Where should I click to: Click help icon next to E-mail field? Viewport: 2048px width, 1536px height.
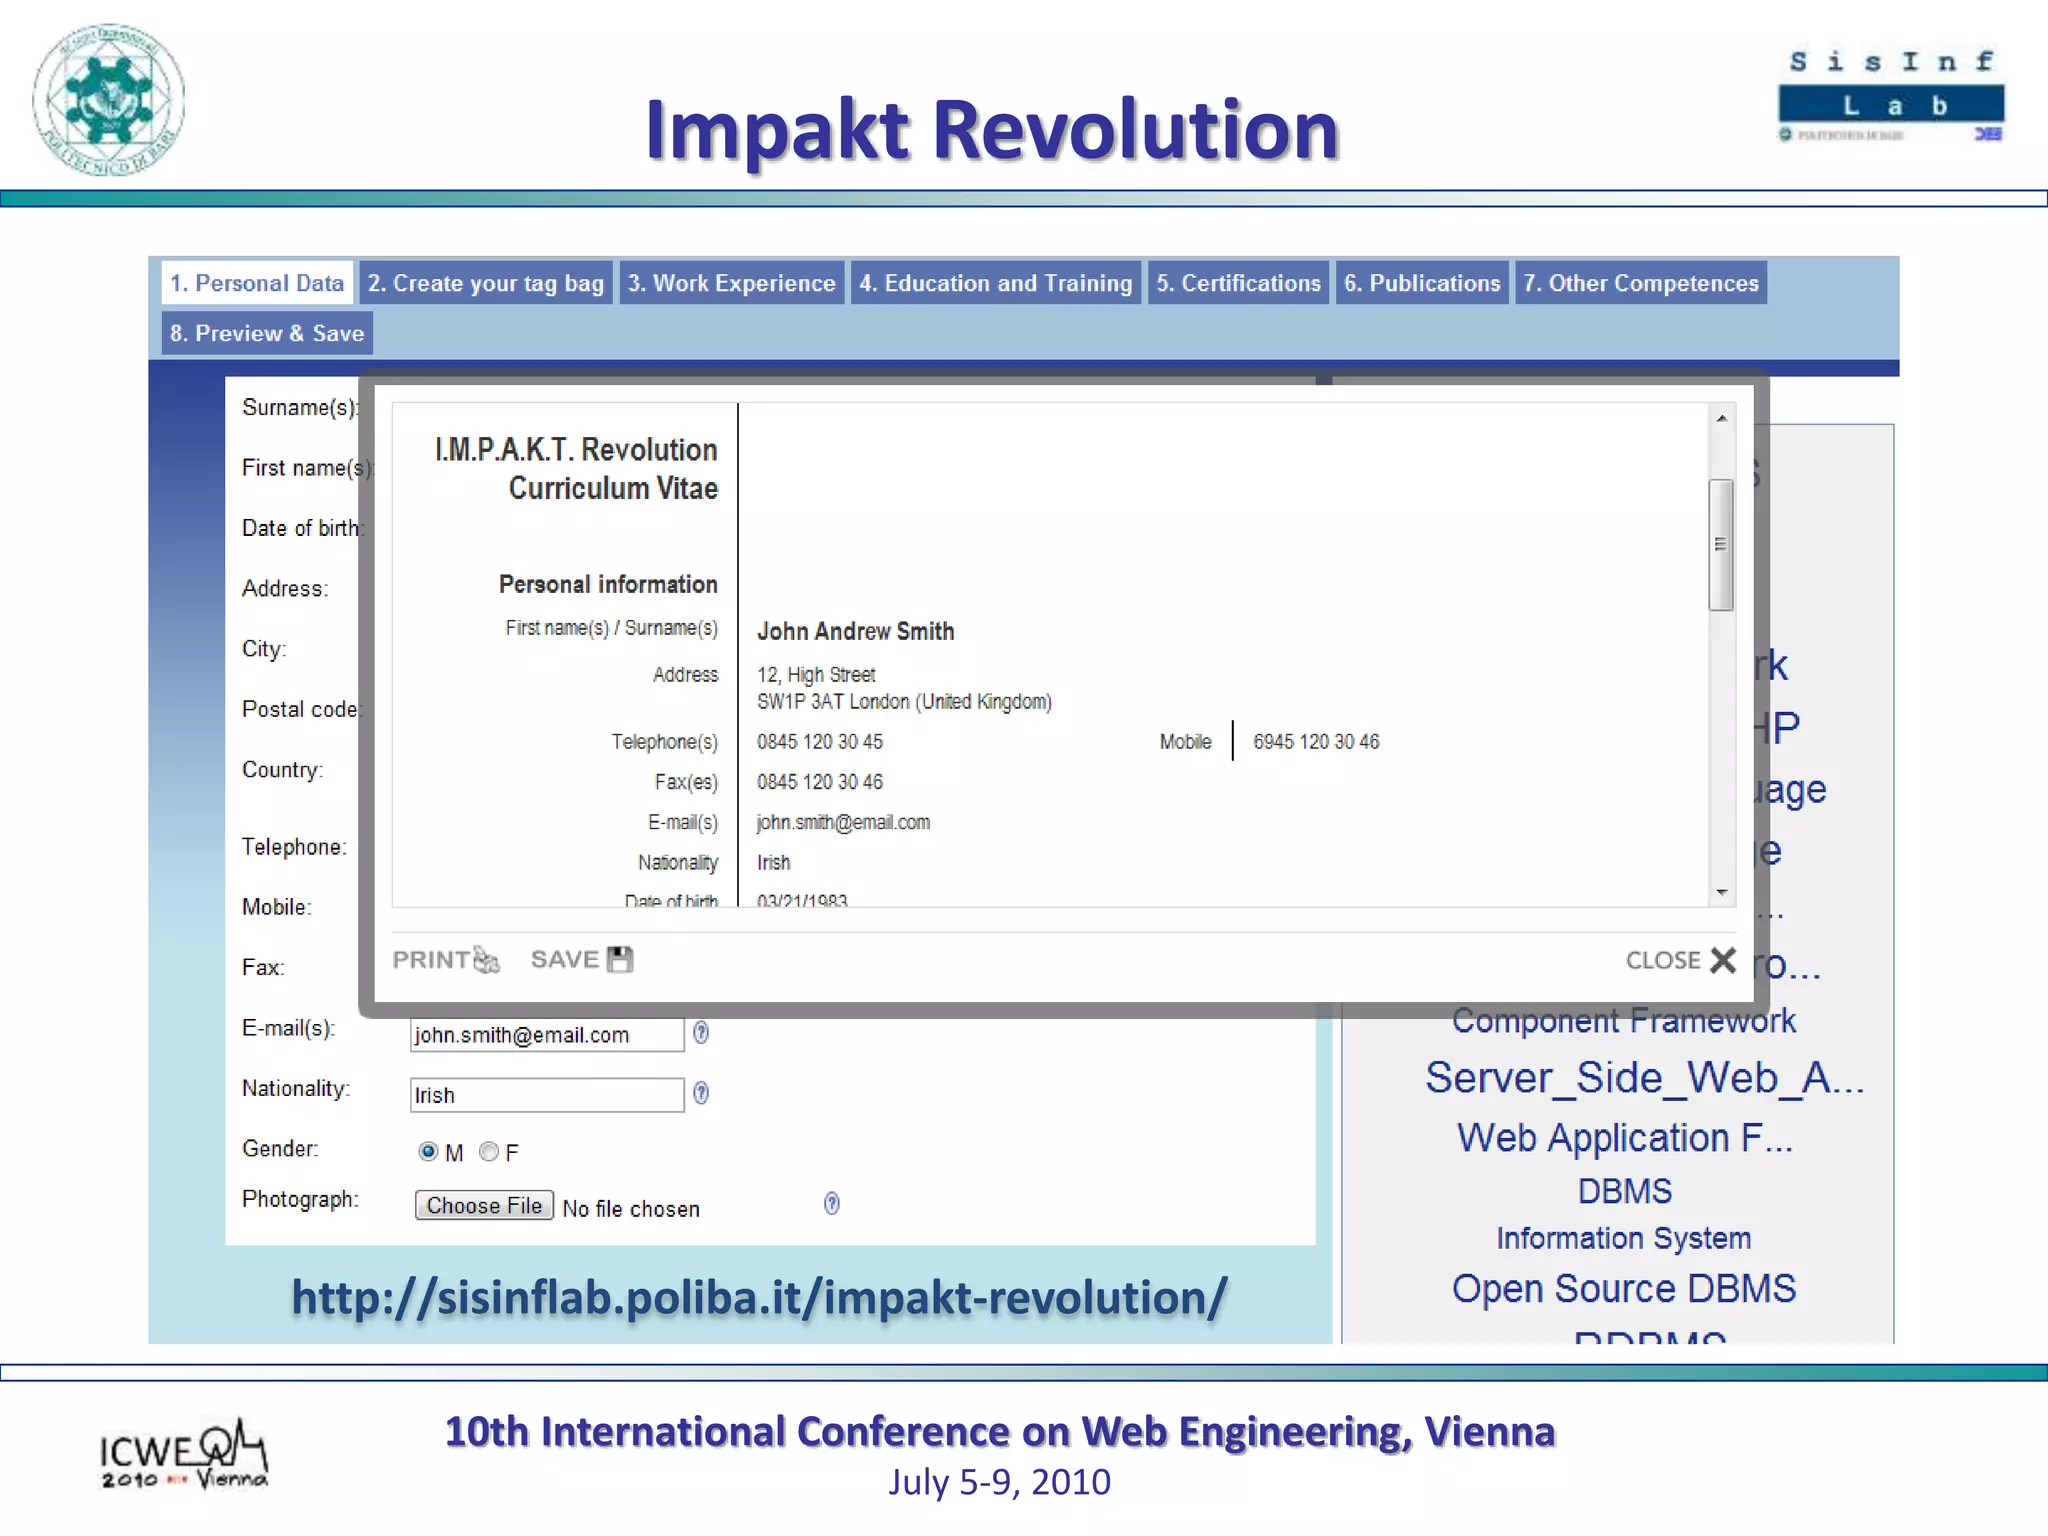701,1033
